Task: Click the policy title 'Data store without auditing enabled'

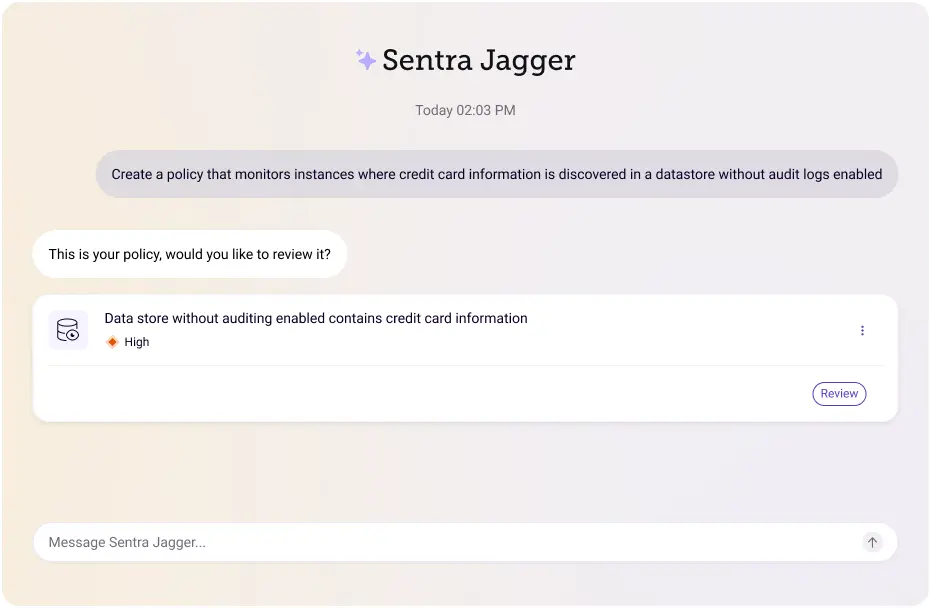Action: pos(316,318)
